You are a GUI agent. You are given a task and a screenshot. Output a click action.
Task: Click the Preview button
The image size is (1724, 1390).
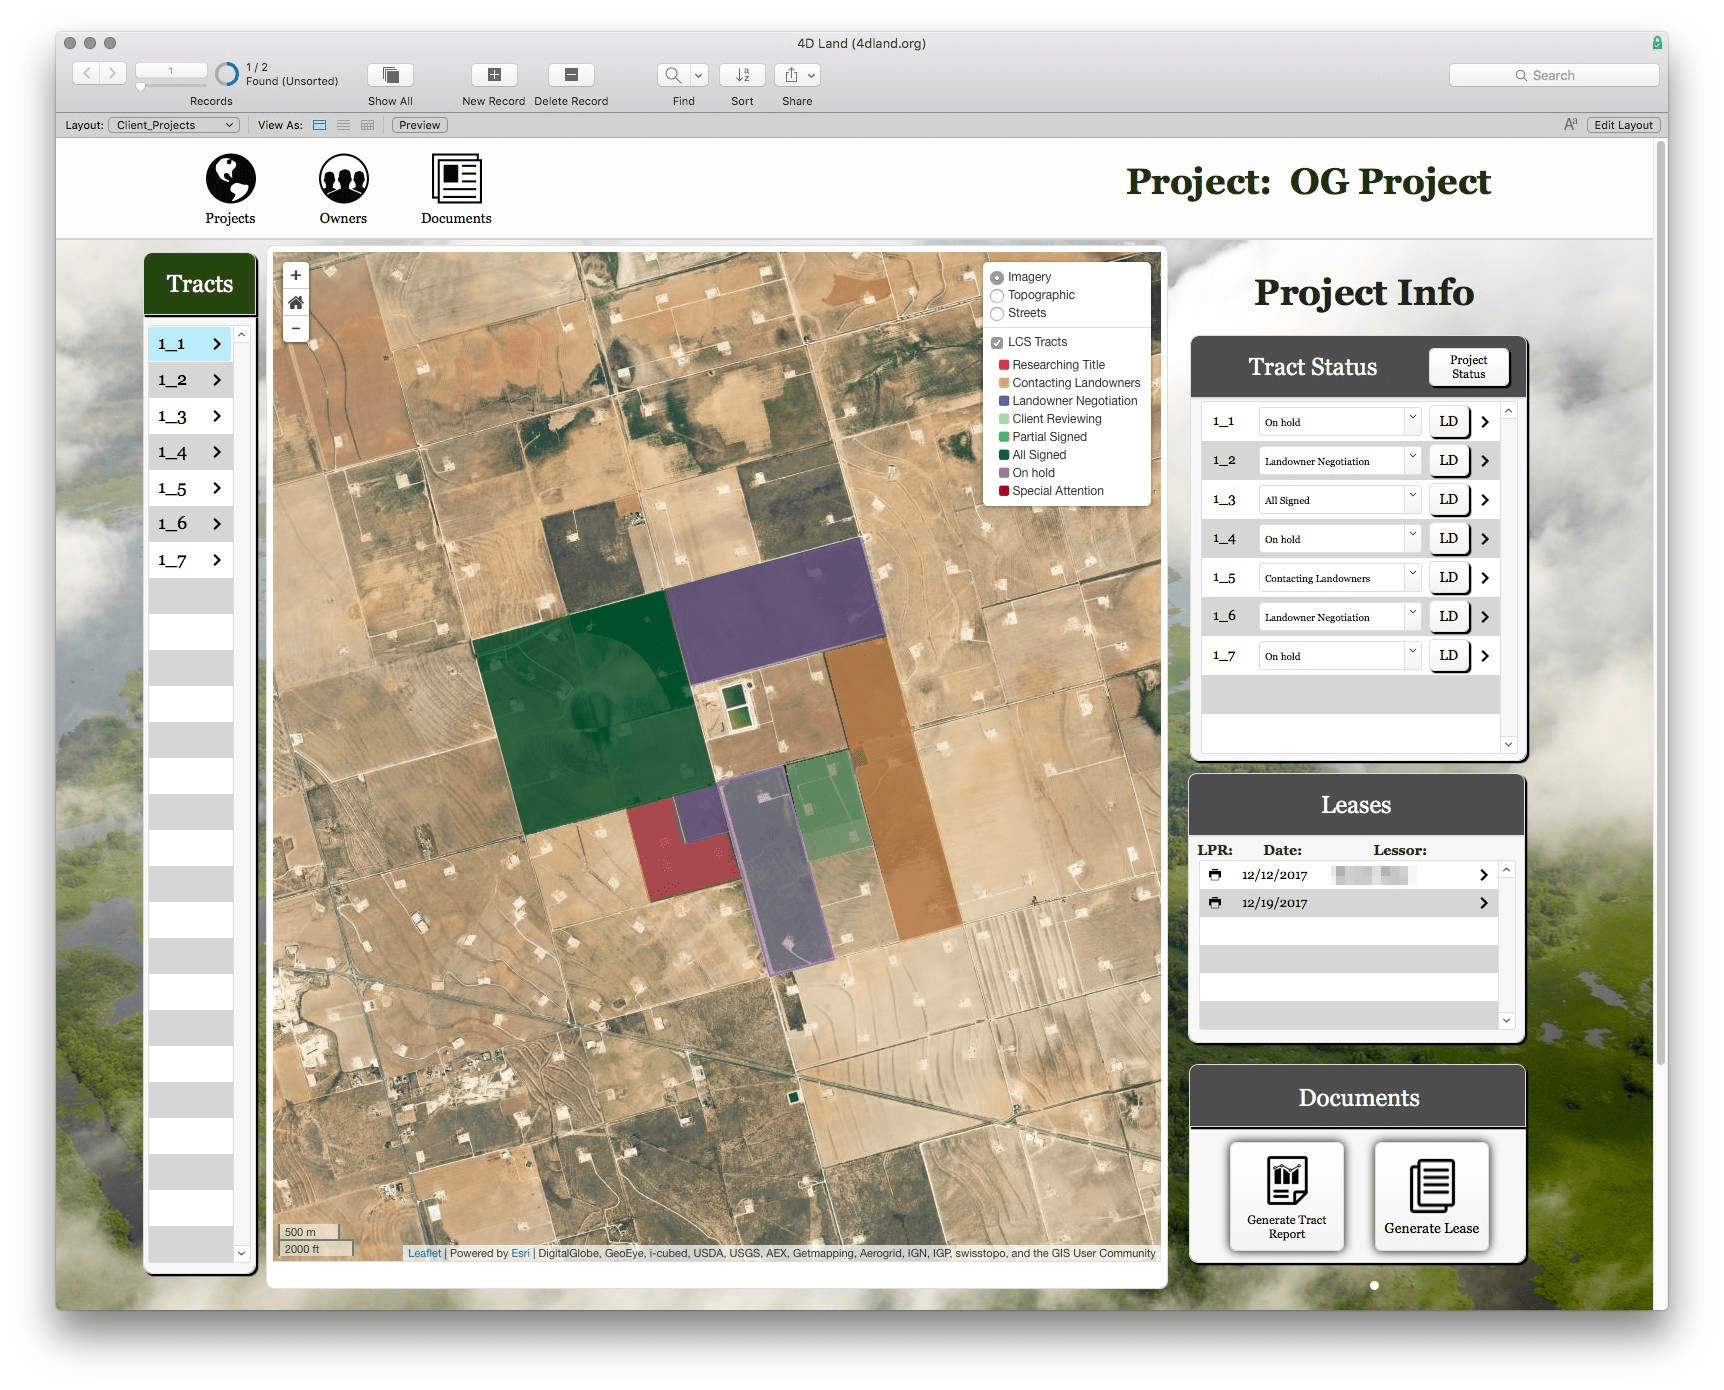420,125
